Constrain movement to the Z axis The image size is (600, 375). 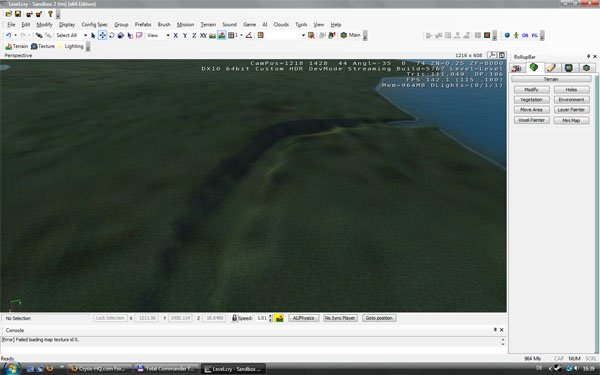[194, 35]
